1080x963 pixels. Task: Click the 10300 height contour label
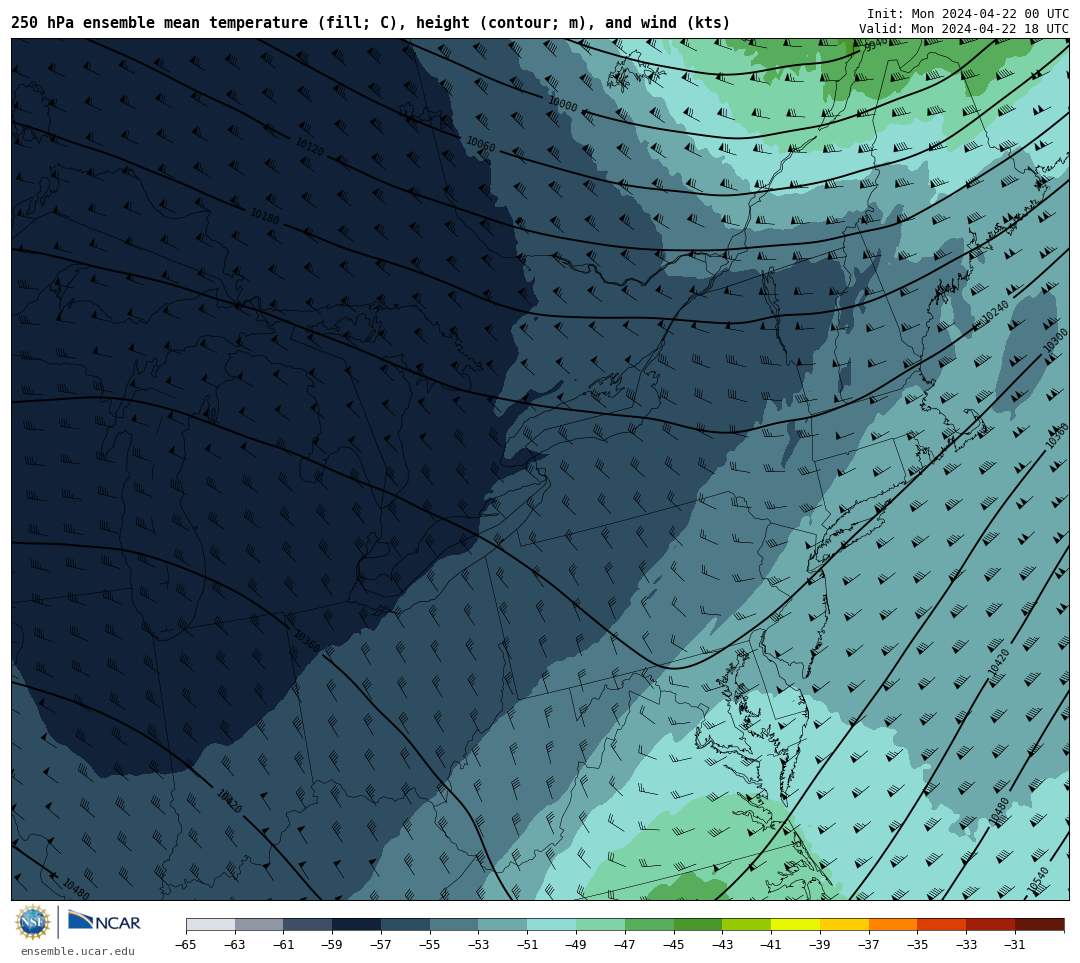click(1055, 341)
